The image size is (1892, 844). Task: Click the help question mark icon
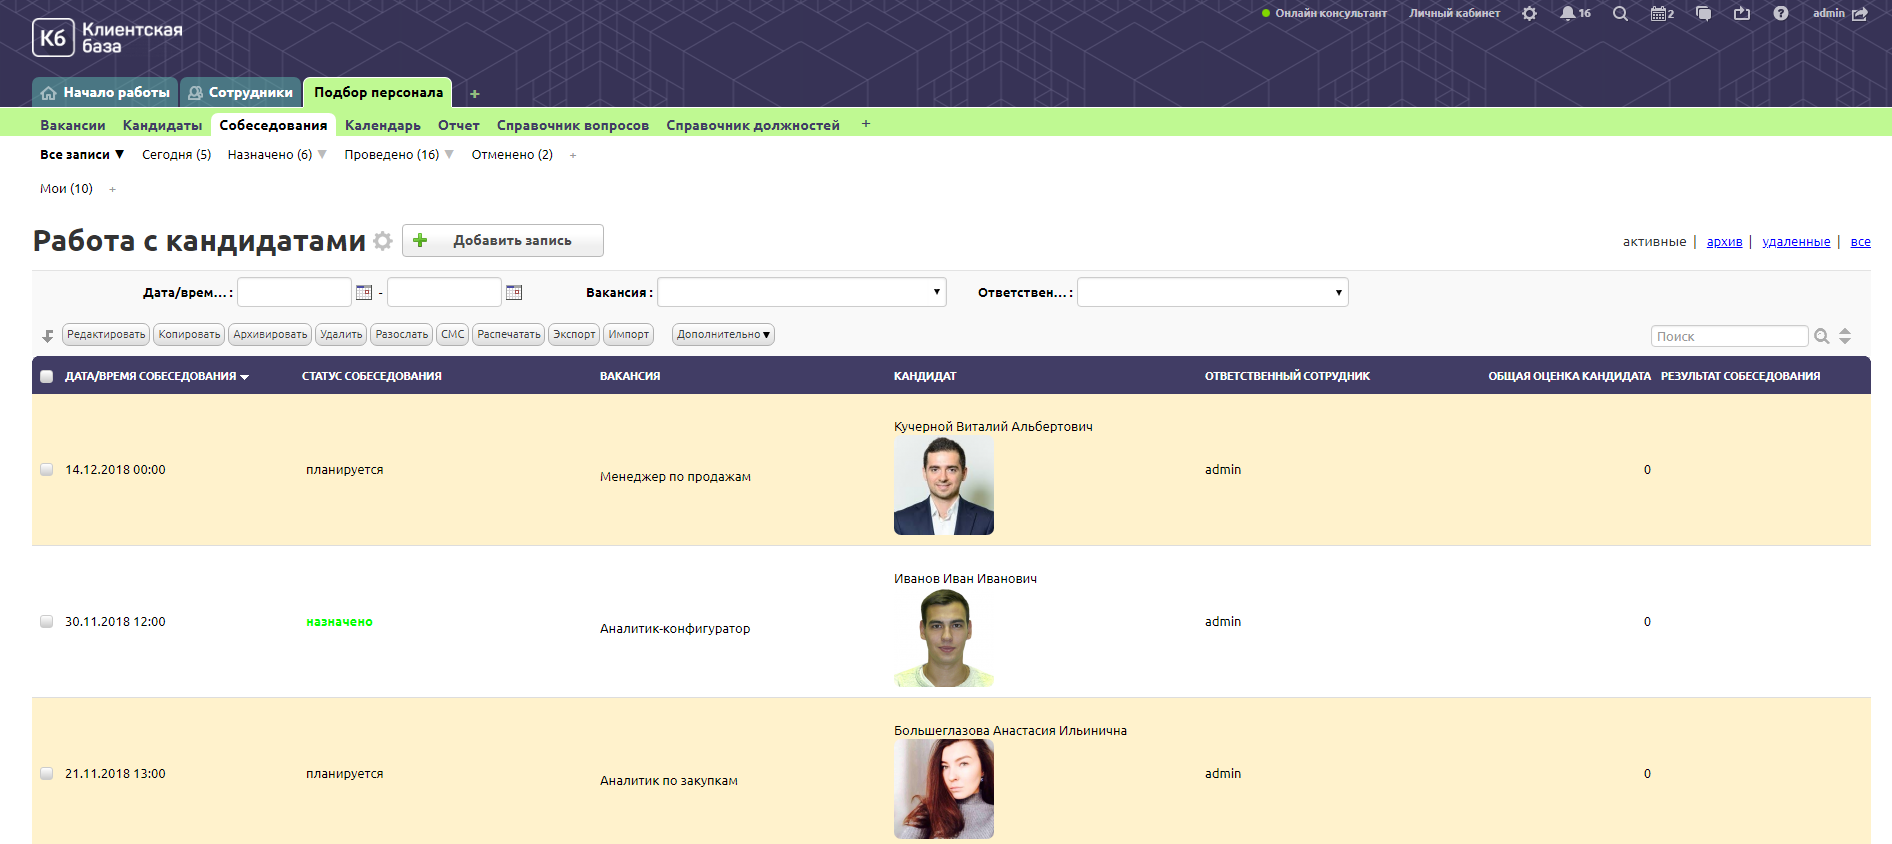tap(1780, 14)
